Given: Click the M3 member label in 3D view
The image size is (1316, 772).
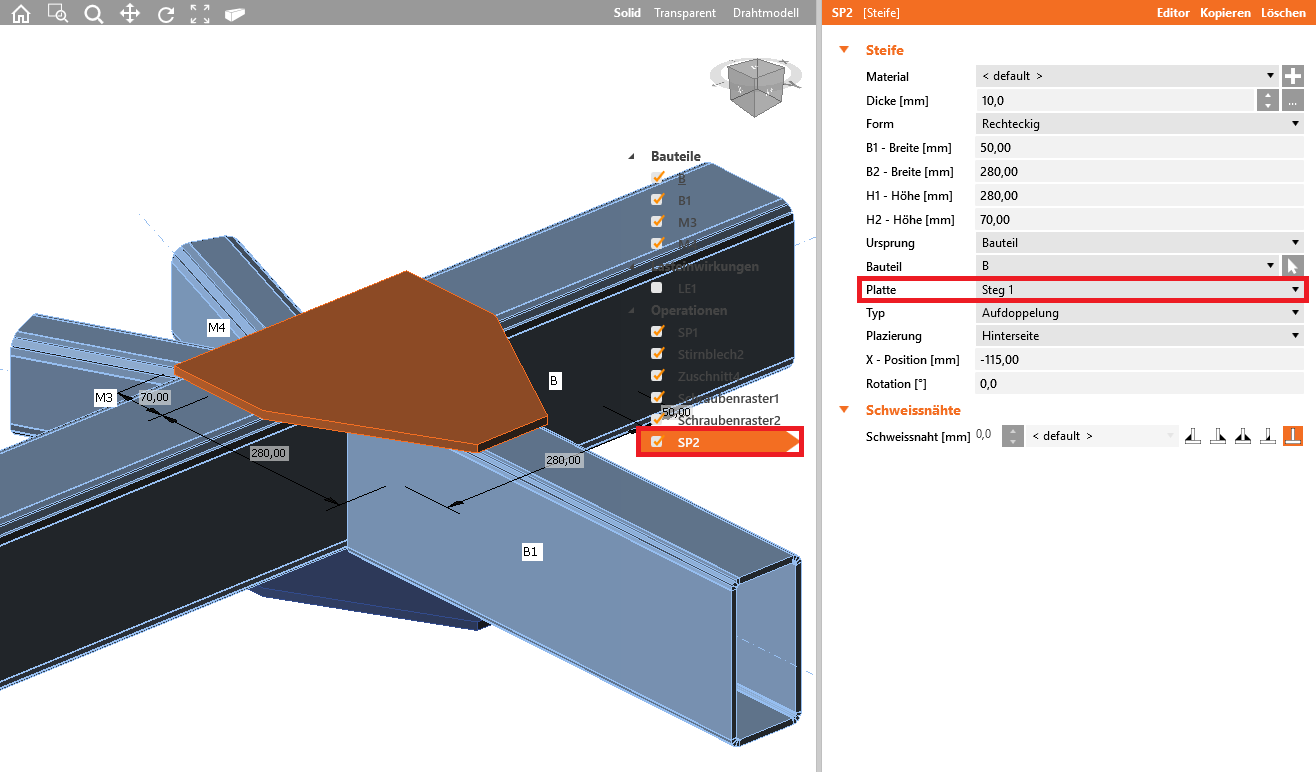Looking at the screenshot, I should (104, 398).
